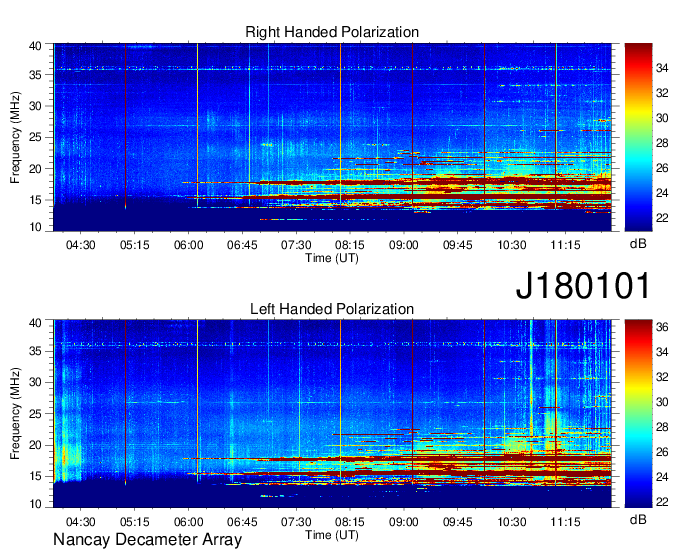Viewport: 680px width, 552px height.
Task: Click the 25 MHz tick on Left Handed plot
Action: (x=36, y=414)
